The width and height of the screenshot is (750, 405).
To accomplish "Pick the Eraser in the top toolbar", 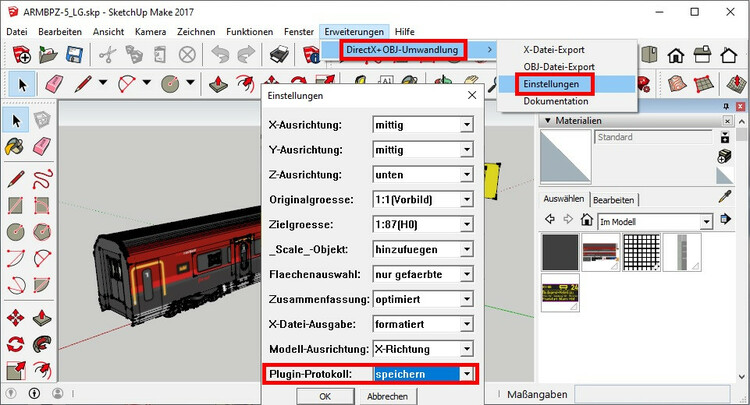I will tap(54, 84).
